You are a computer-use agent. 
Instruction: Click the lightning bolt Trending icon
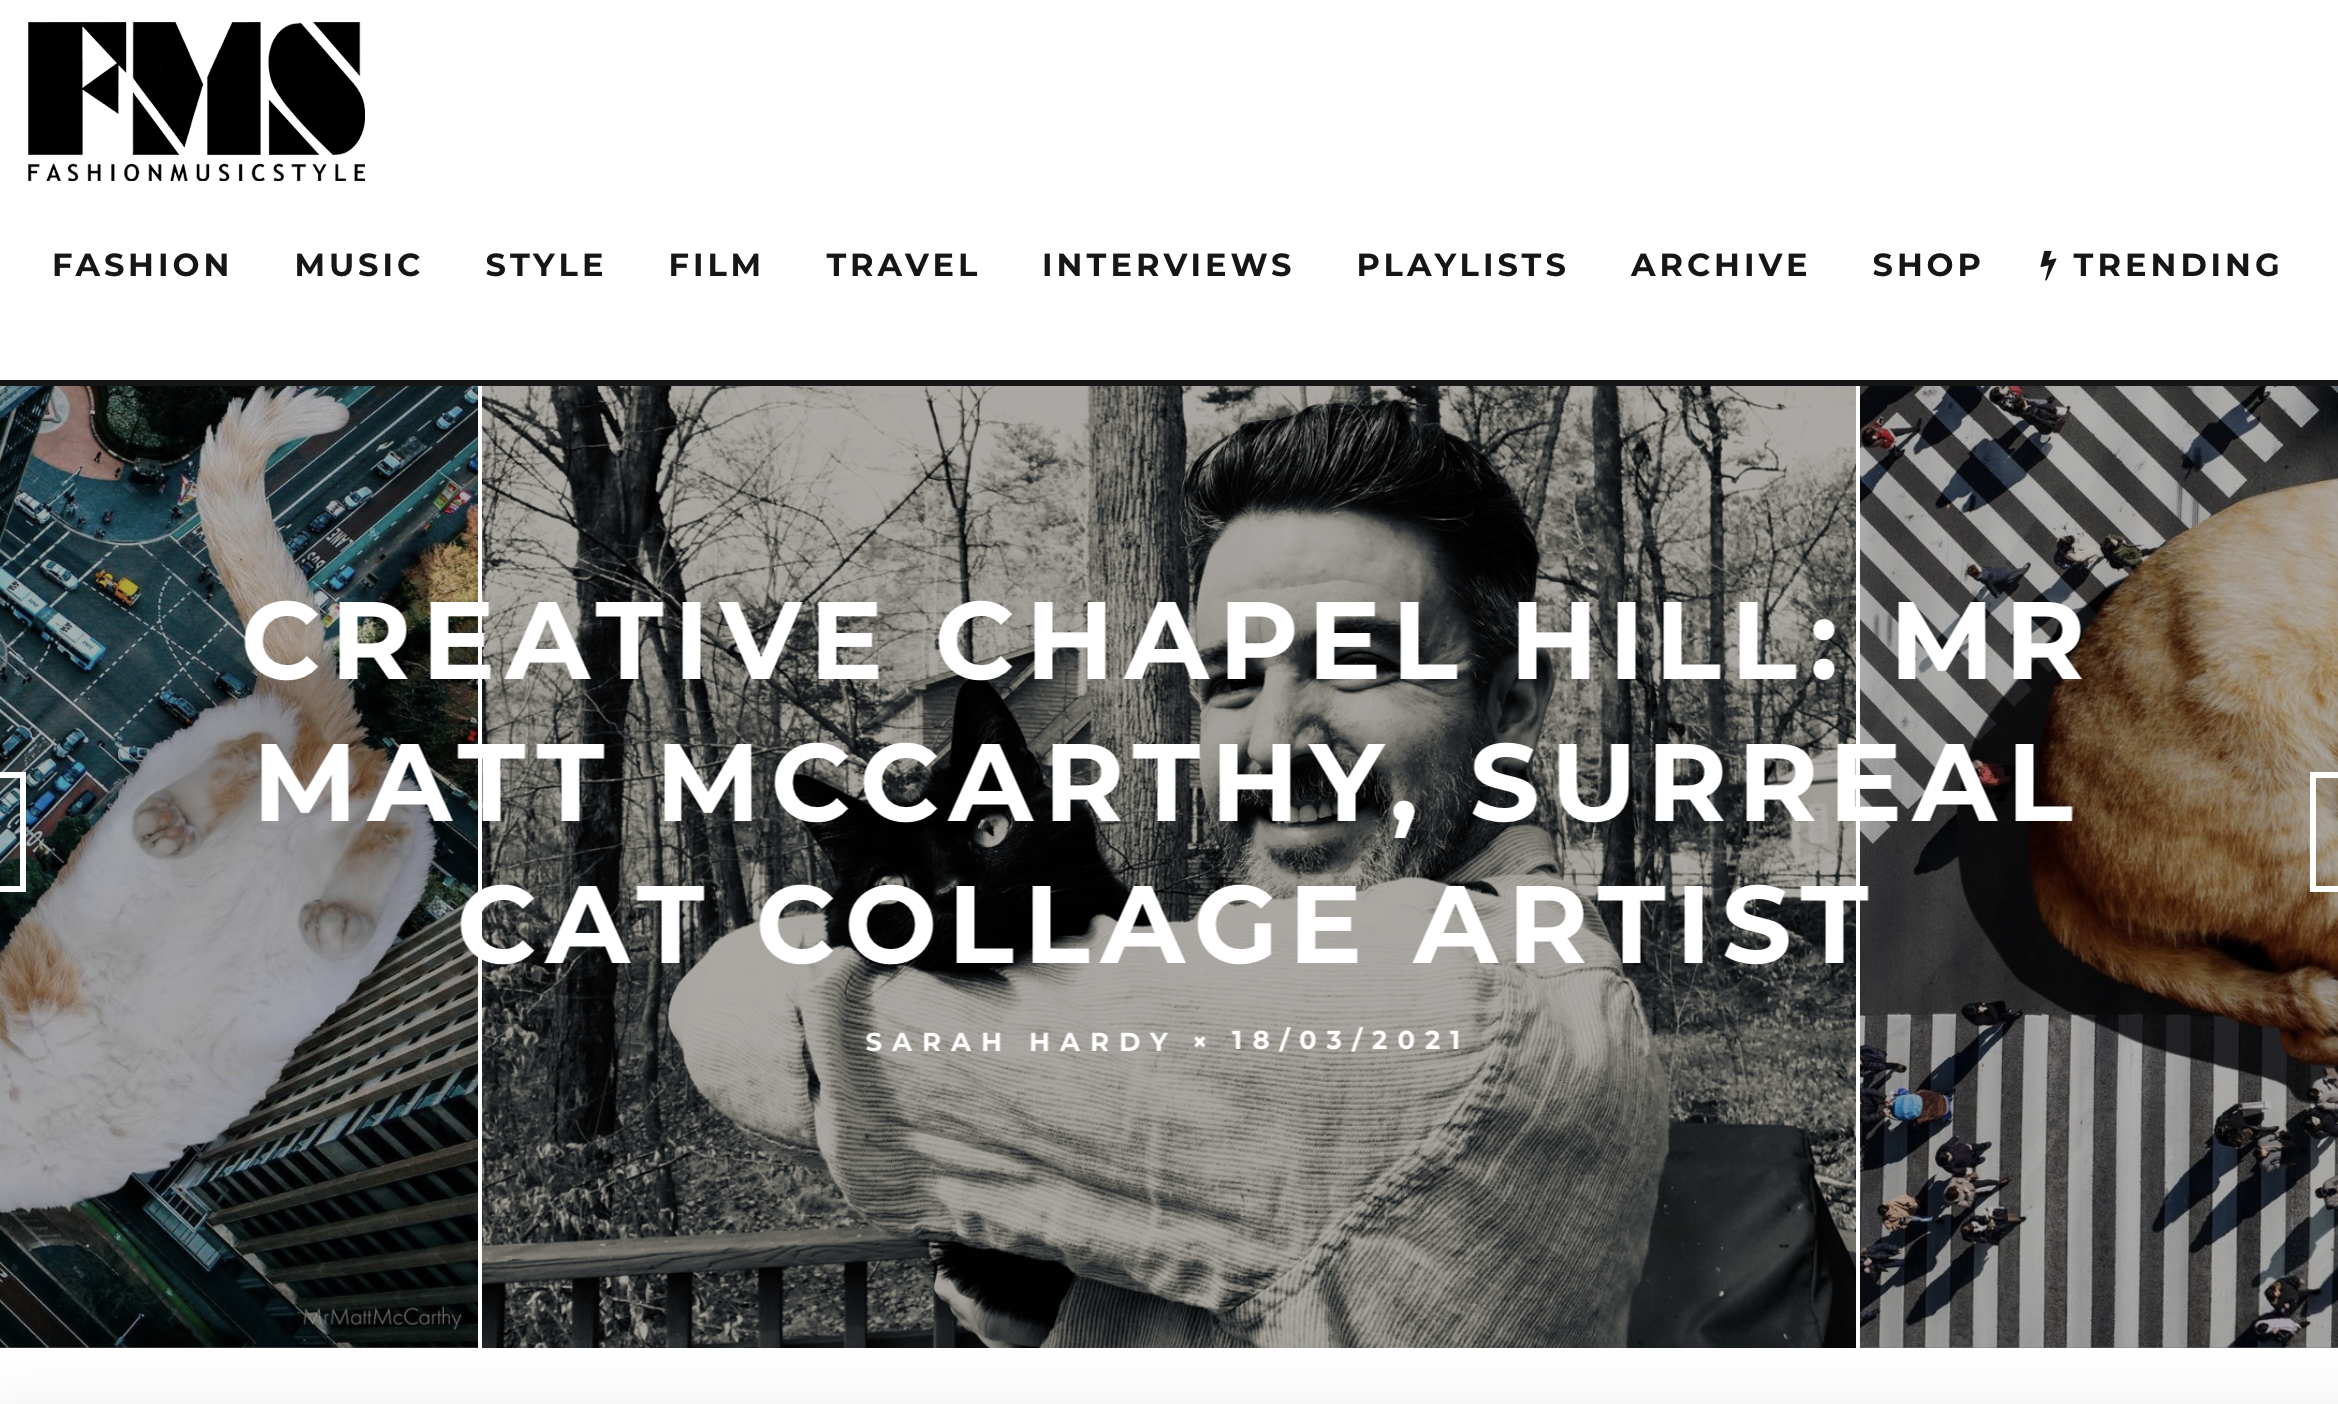pos(2049,265)
